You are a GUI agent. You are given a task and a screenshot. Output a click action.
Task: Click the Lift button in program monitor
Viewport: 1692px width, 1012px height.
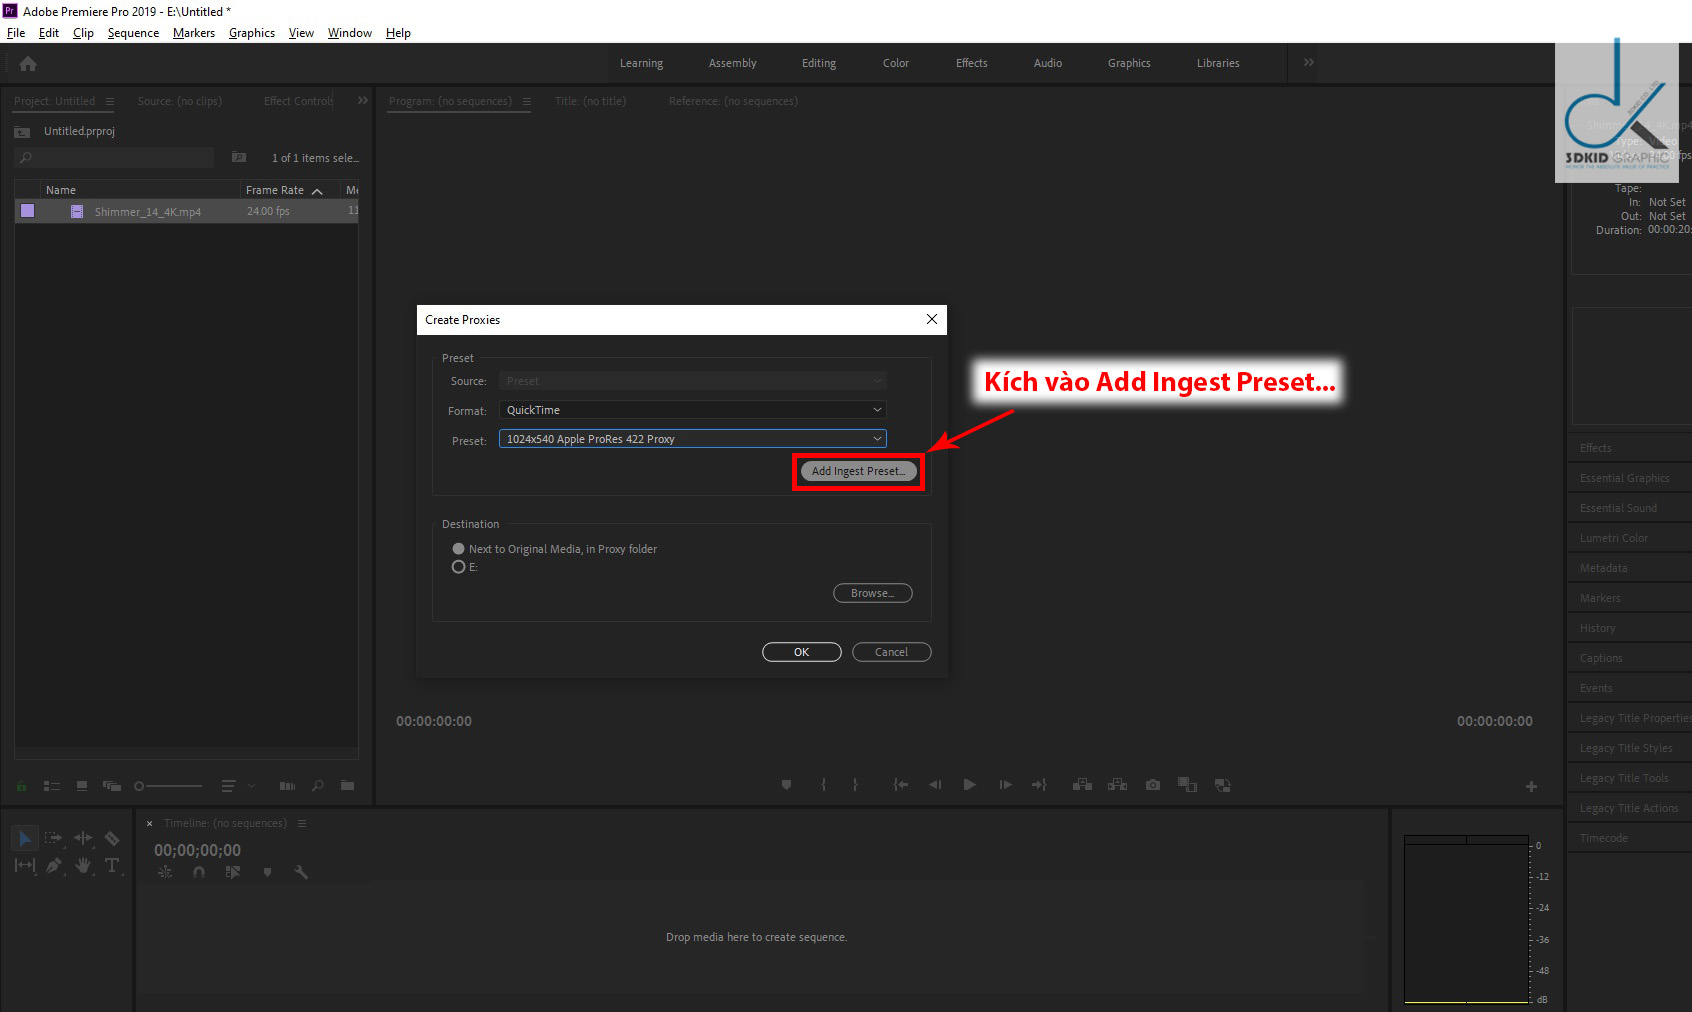point(1082,785)
